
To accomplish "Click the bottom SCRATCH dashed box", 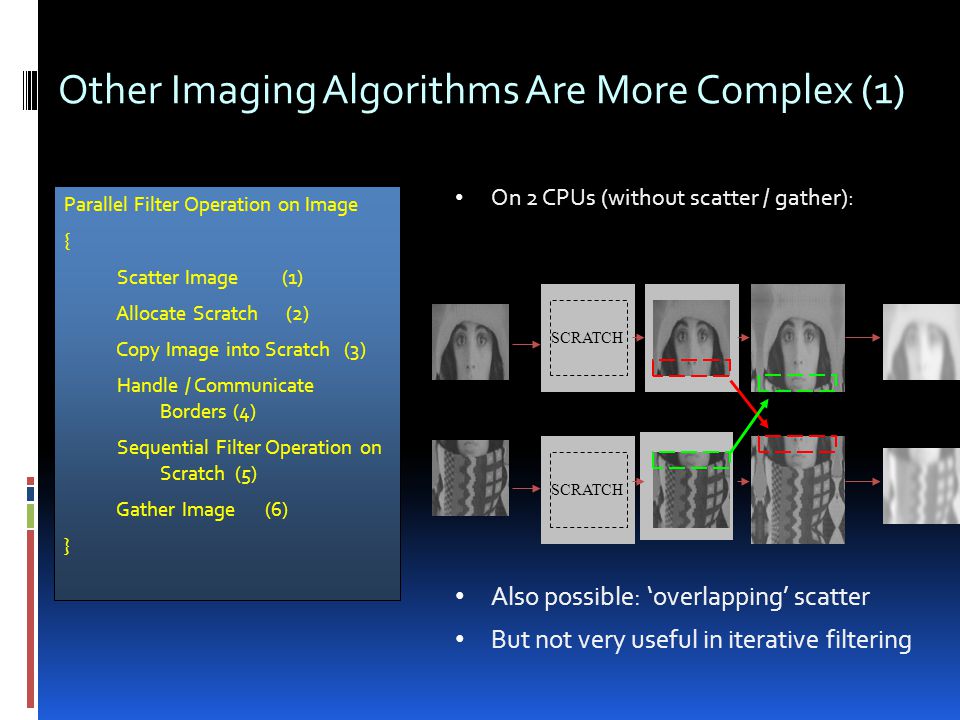I will click(x=588, y=490).
